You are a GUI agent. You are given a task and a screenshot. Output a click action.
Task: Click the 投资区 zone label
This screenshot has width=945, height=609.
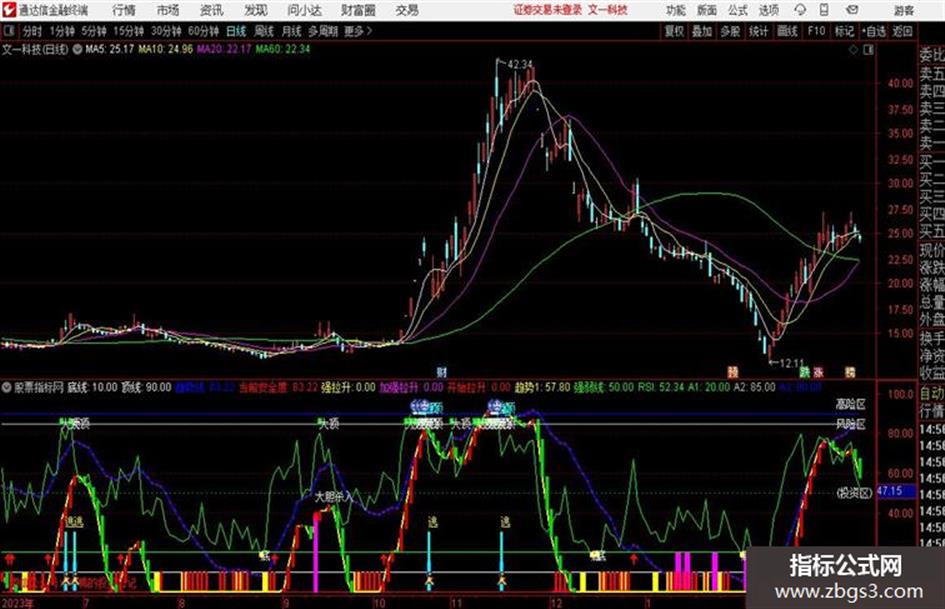pos(855,493)
